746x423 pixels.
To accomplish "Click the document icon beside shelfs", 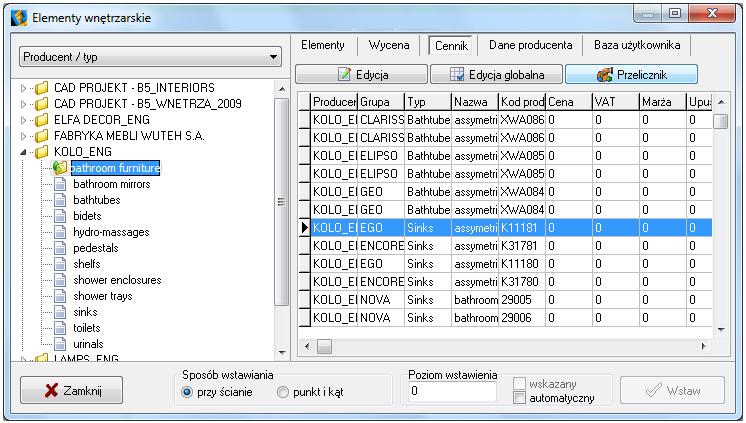I will pos(60,264).
